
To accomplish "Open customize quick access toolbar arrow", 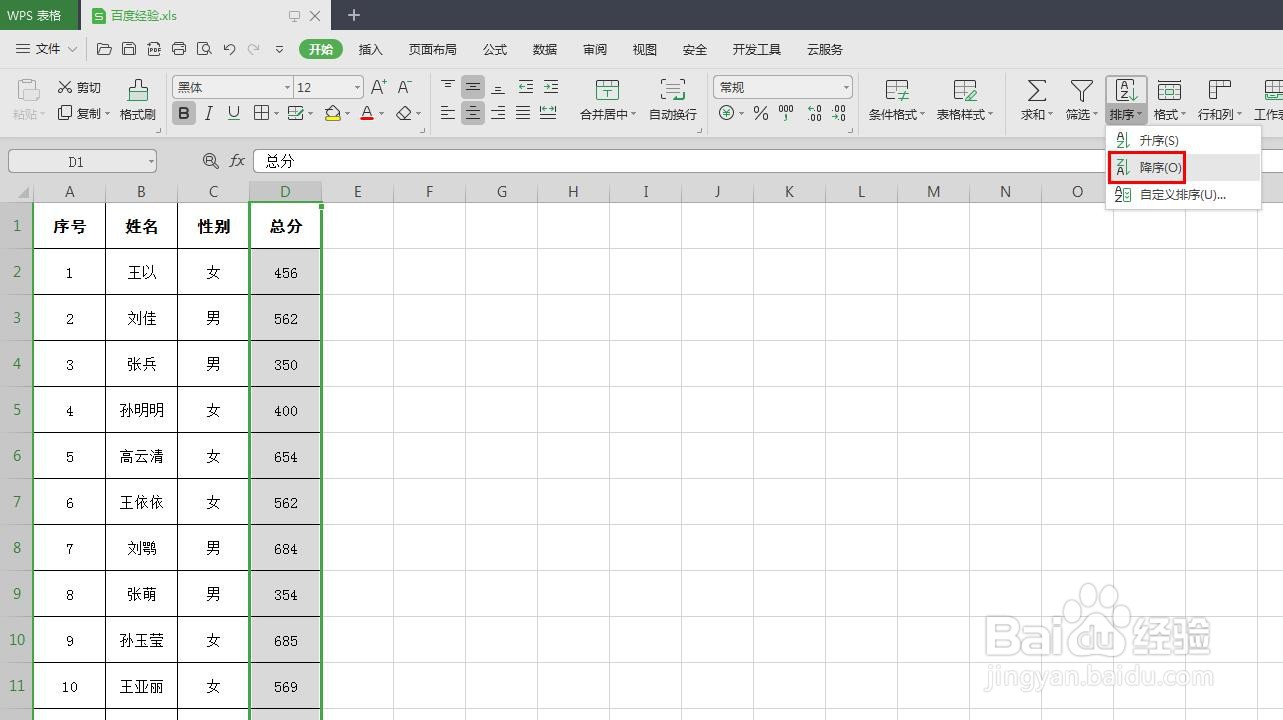I will (279, 49).
